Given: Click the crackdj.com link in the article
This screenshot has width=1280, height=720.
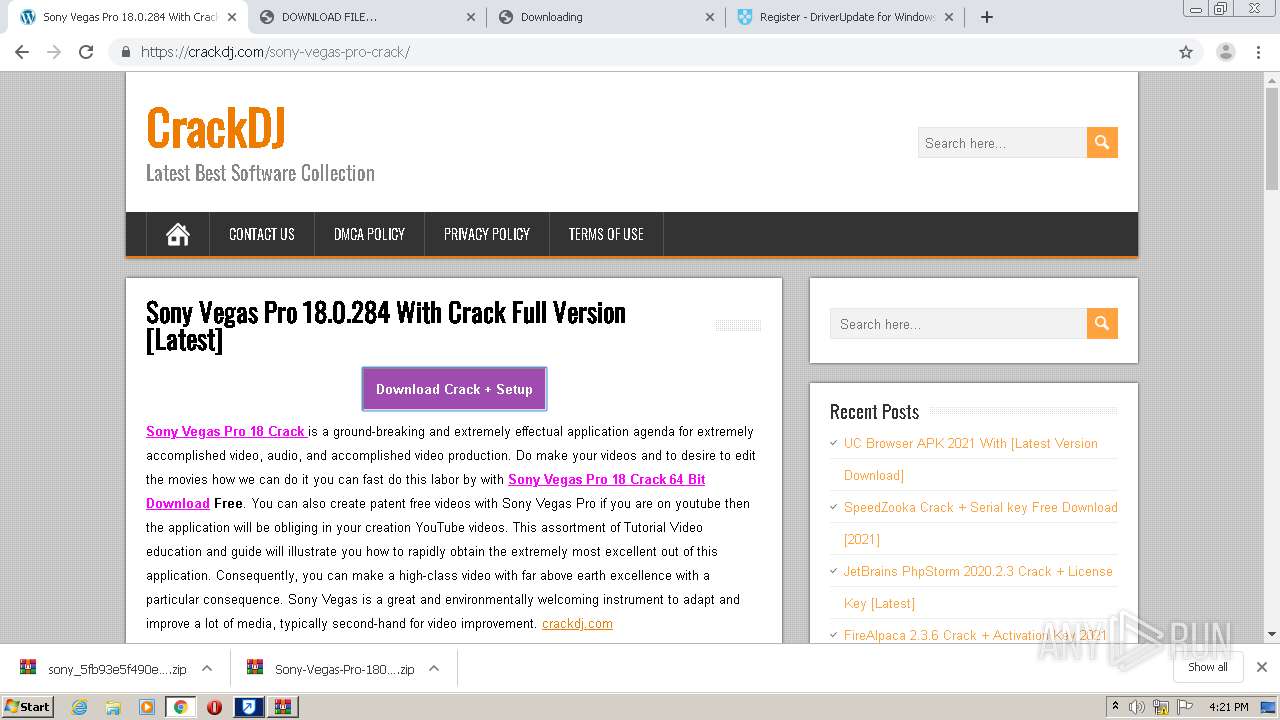Looking at the screenshot, I should point(577,624).
